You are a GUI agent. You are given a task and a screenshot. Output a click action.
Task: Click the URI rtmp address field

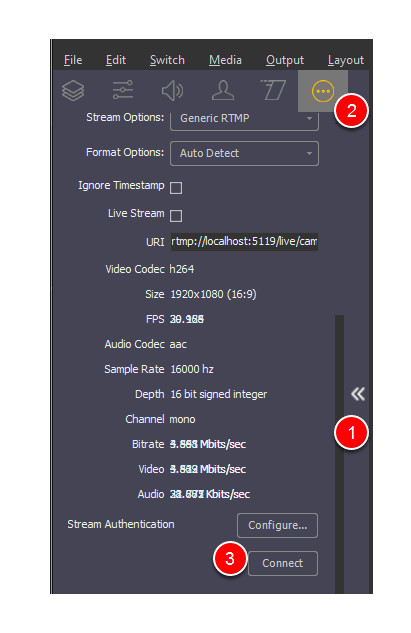(x=244, y=241)
